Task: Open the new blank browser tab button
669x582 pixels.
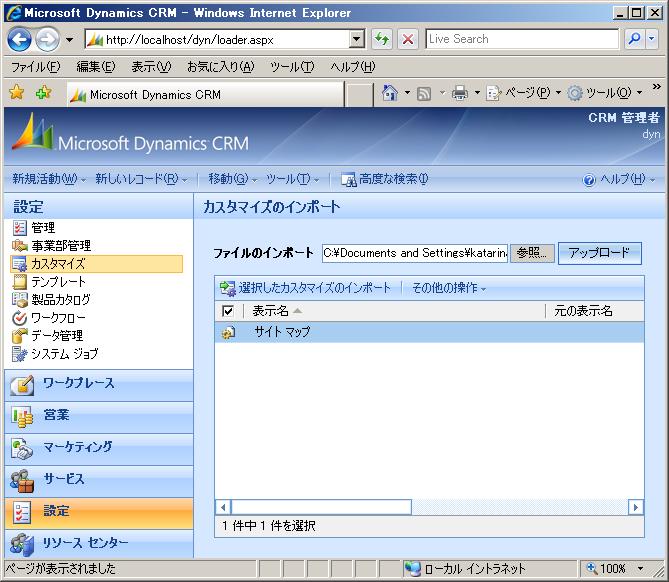Action: coord(359,94)
